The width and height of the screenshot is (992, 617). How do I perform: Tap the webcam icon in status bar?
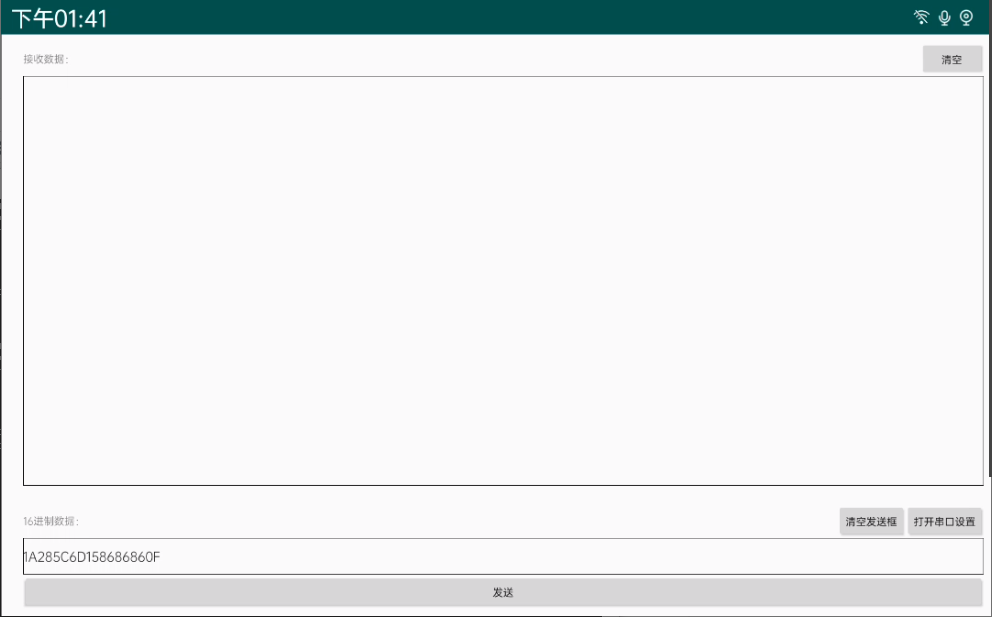(966, 18)
